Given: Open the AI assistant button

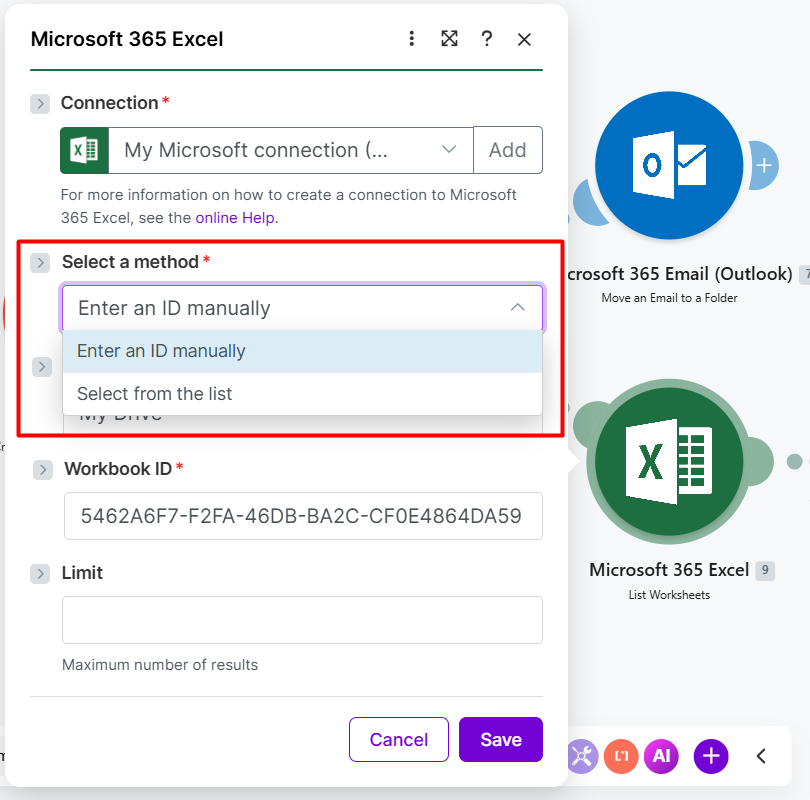Looking at the screenshot, I should pyautogui.click(x=661, y=757).
